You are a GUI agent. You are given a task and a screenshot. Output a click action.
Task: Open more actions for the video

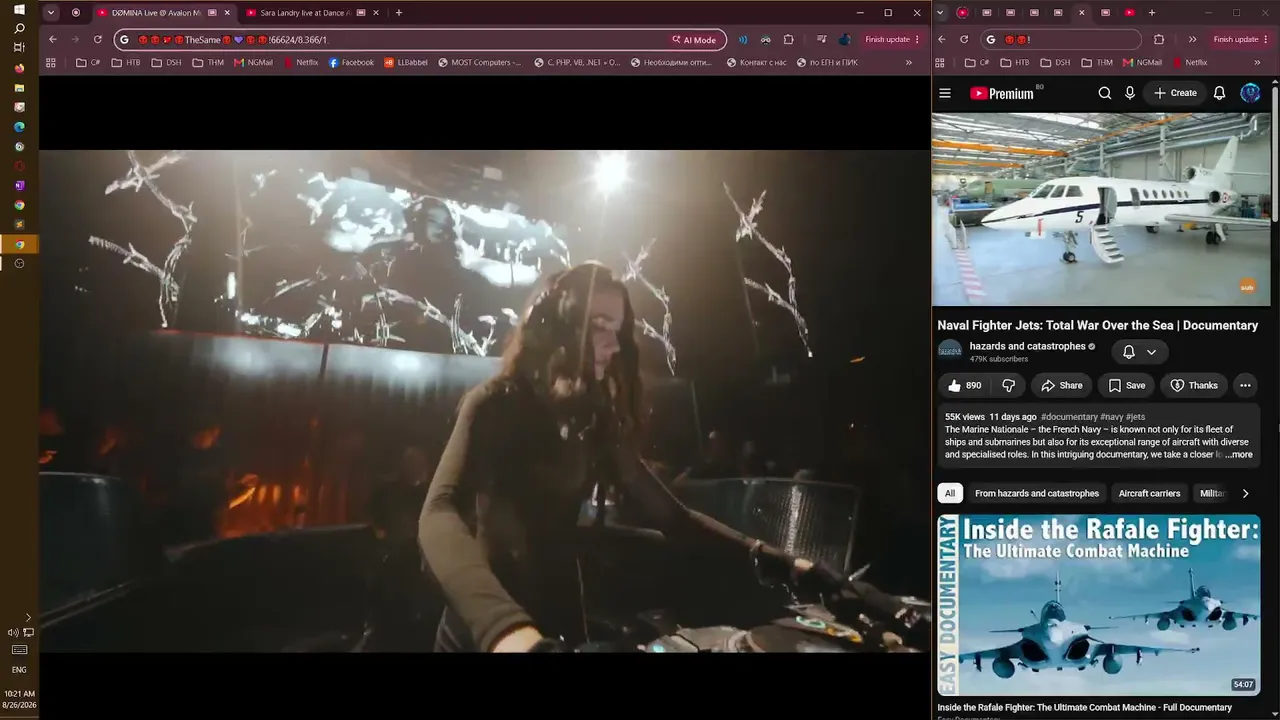point(1245,385)
